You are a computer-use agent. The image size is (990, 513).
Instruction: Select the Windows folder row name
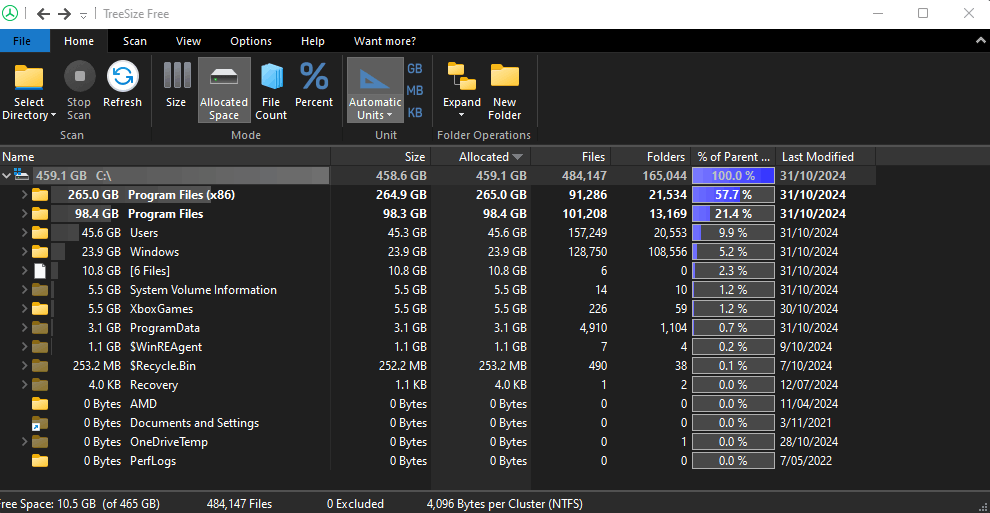[x=155, y=252]
